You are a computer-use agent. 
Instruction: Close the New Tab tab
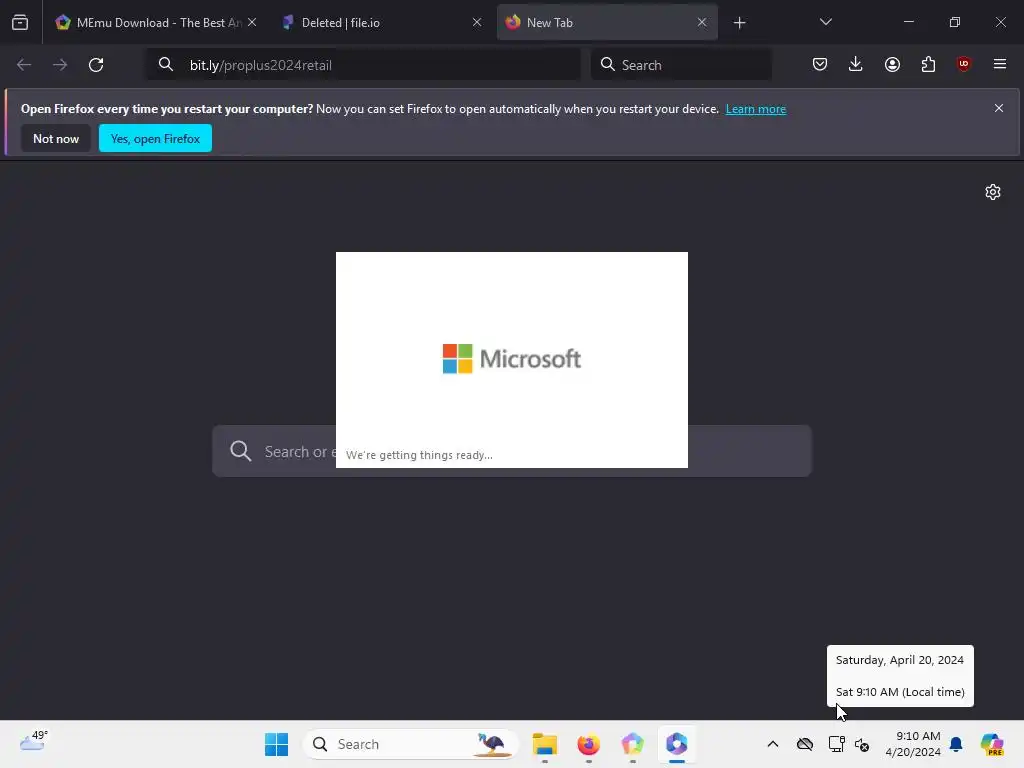[x=701, y=22]
